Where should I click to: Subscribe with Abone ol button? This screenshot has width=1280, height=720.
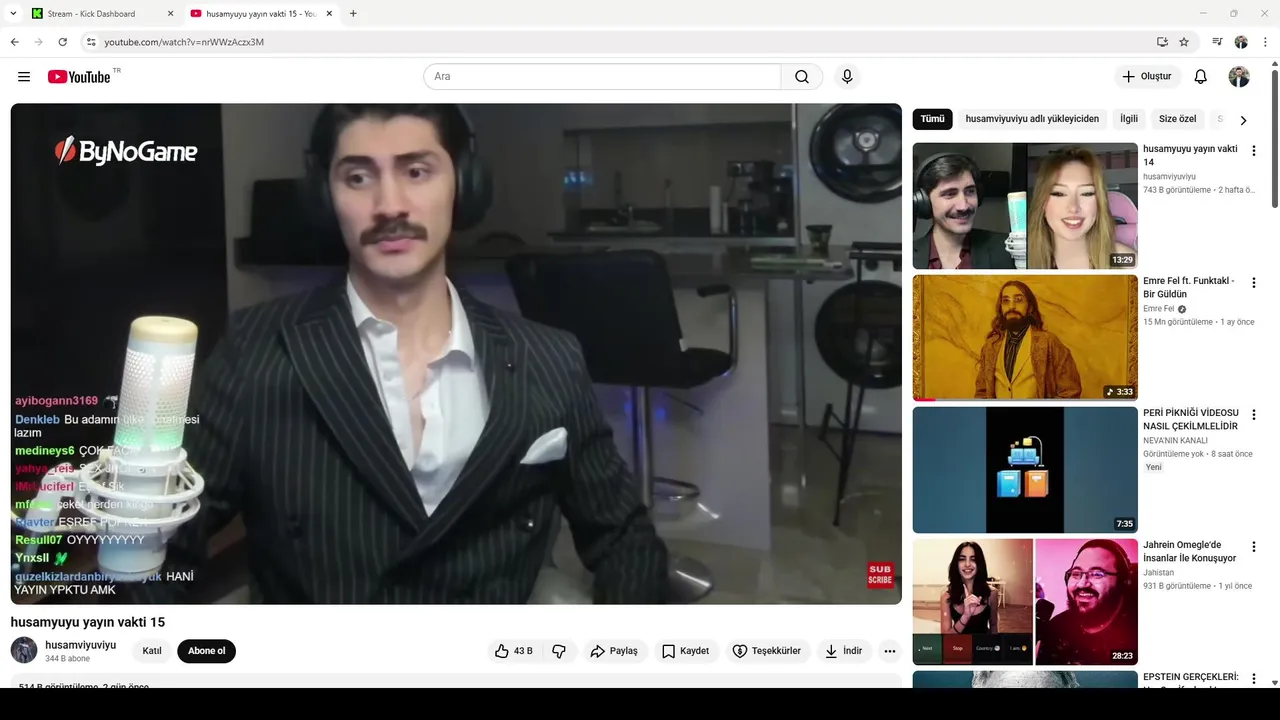click(x=207, y=651)
